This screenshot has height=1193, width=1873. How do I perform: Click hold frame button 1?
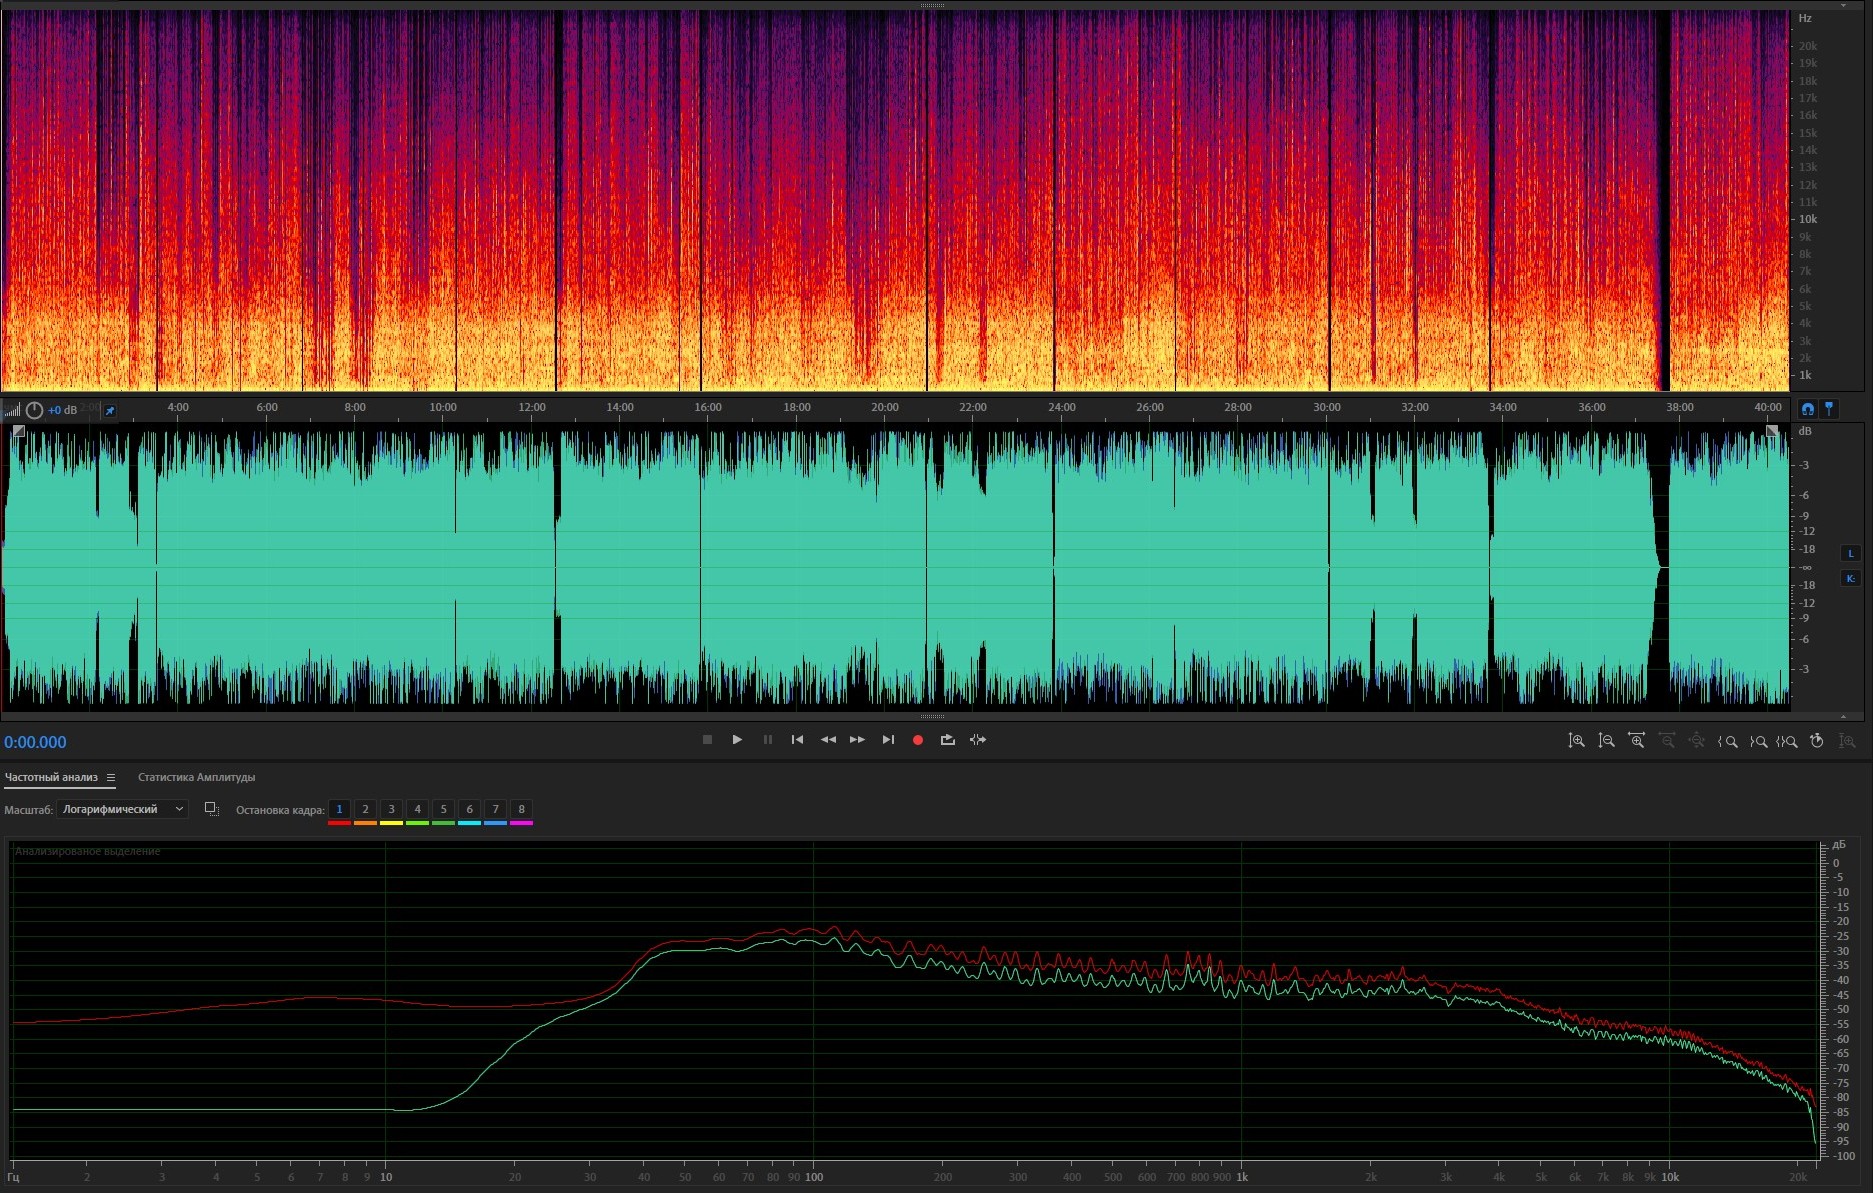(339, 809)
